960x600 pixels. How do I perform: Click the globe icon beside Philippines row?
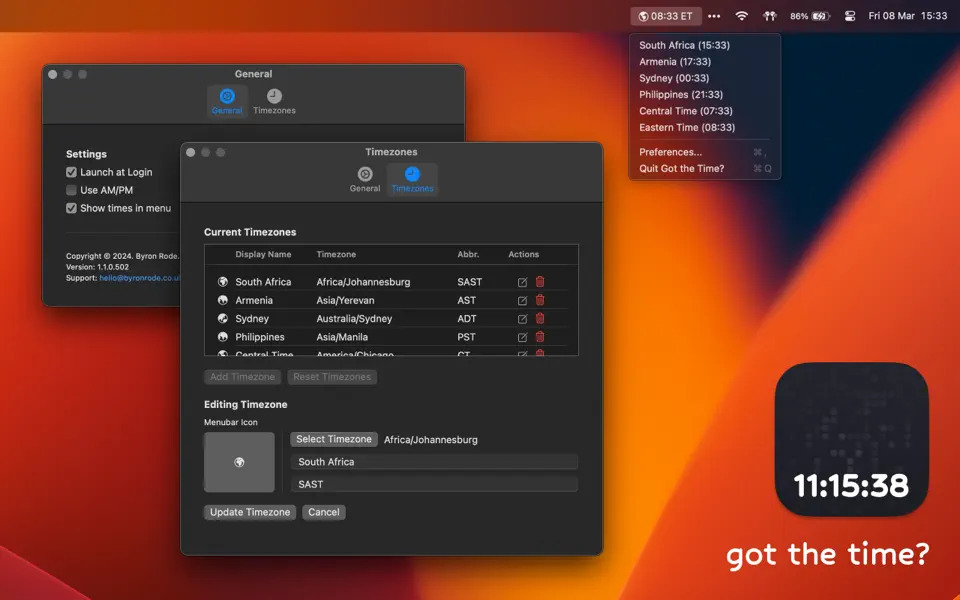click(223, 337)
